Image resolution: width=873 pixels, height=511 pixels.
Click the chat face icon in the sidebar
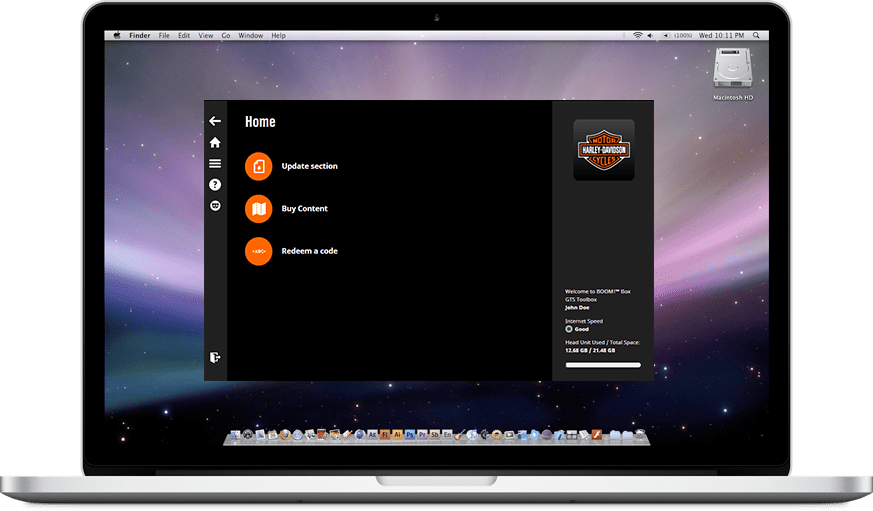click(215, 206)
